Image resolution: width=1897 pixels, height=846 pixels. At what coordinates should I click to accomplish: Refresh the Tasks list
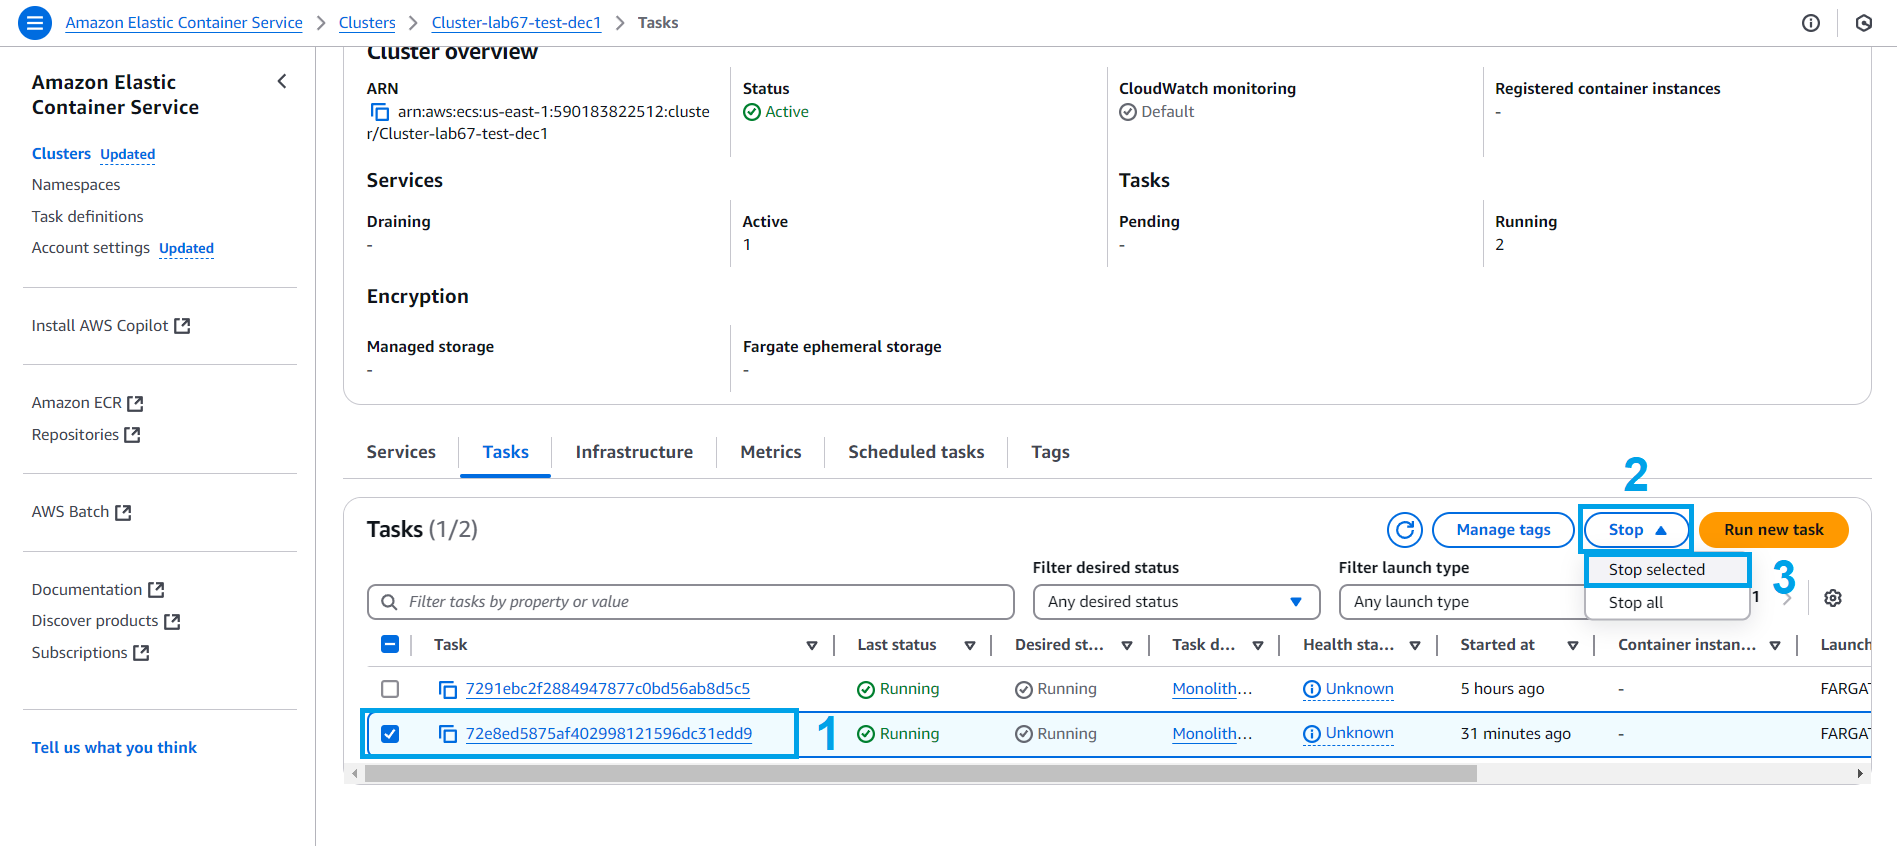point(1405,530)
